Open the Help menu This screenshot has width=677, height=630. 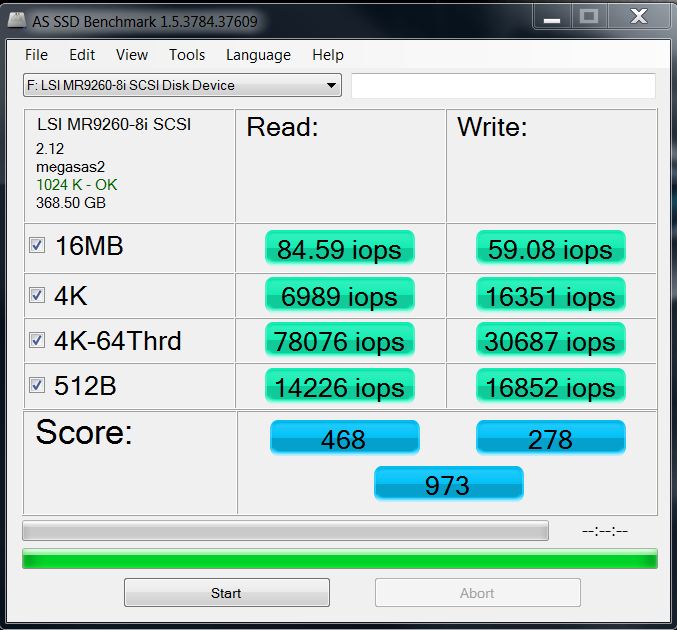point(327,55)
